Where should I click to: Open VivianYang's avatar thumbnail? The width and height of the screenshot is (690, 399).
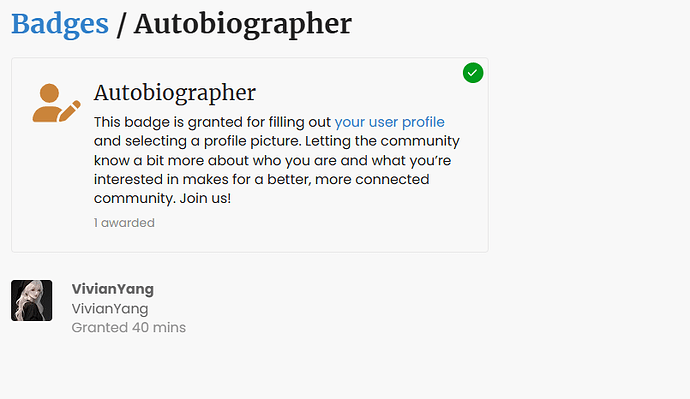[32, 300]
